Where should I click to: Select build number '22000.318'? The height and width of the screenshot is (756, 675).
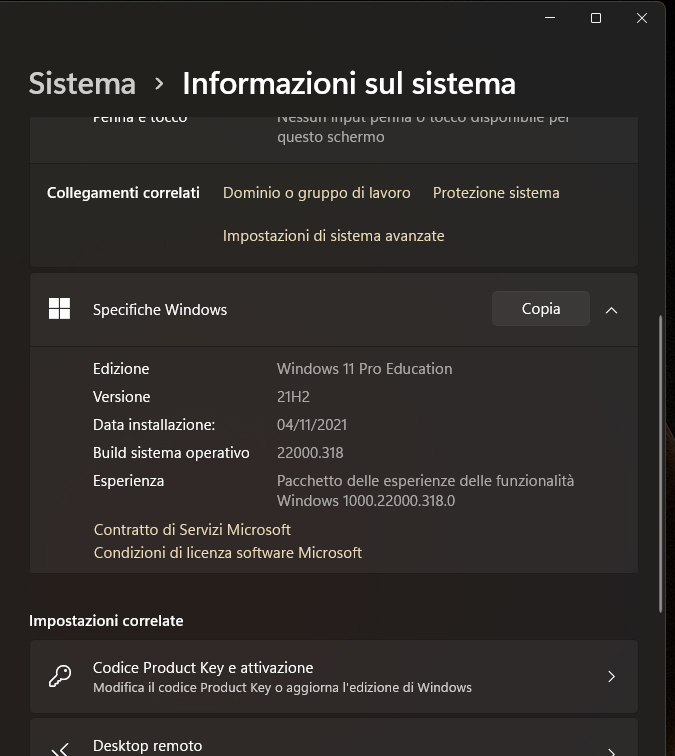click(x=310, y=453)
